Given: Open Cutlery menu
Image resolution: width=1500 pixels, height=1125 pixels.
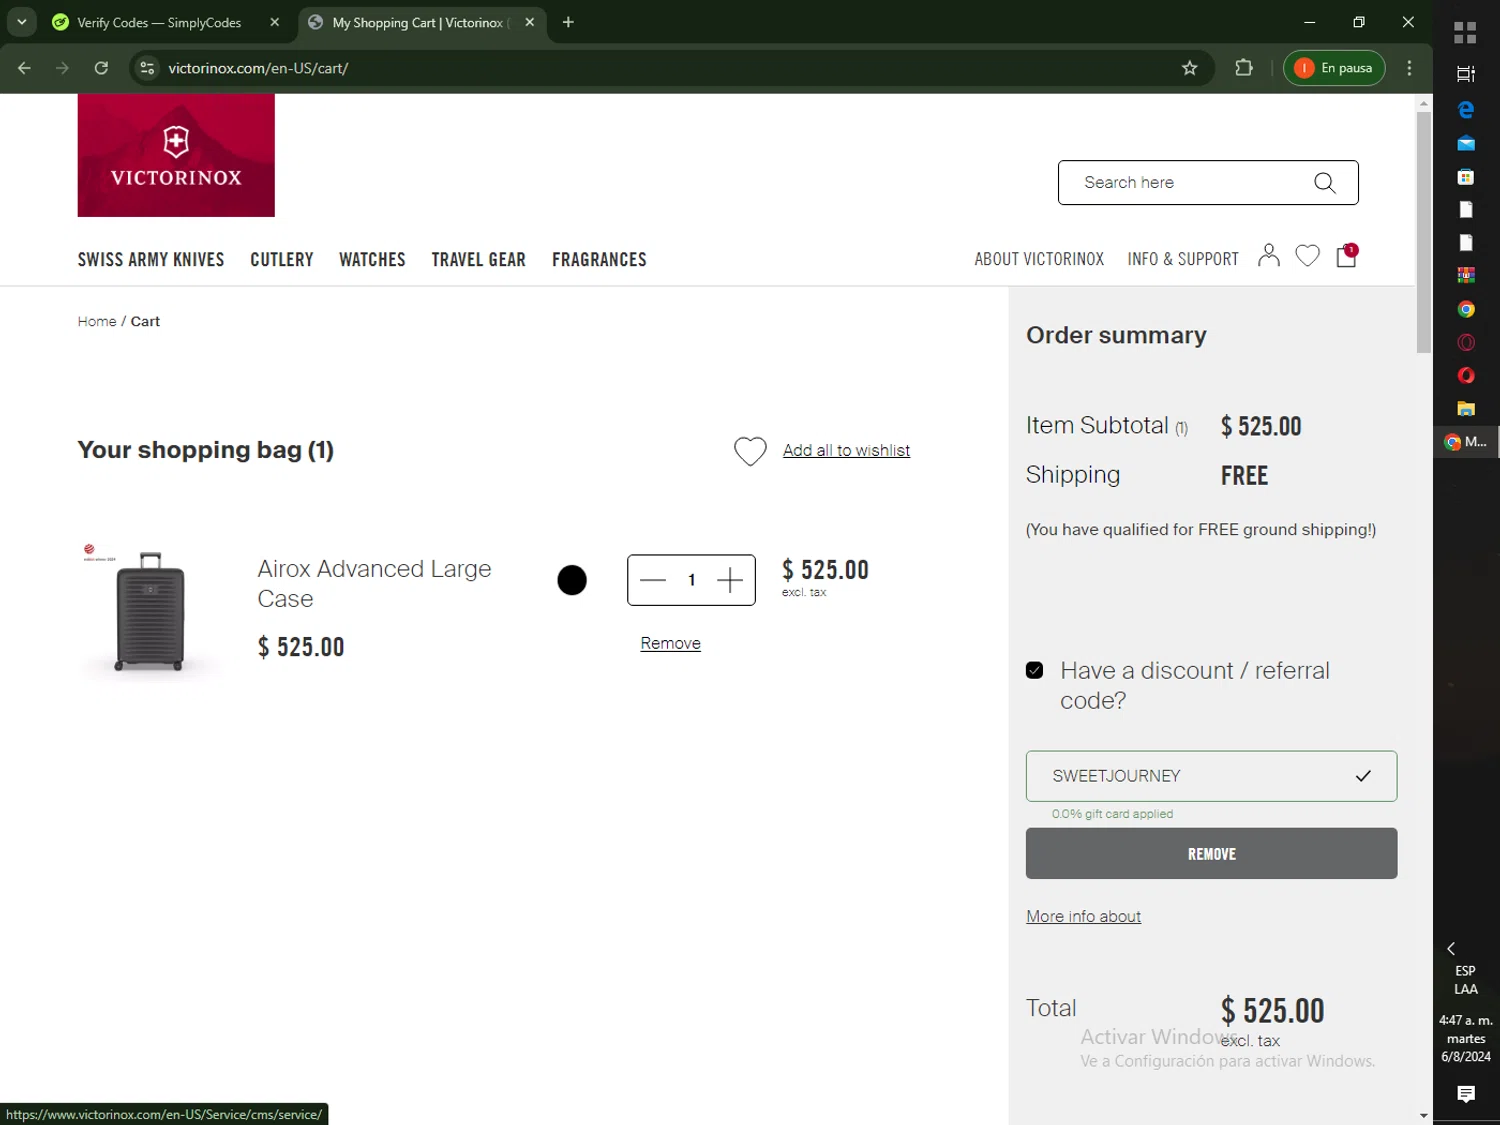Looking at the screenshot, I should coord(282,259).
